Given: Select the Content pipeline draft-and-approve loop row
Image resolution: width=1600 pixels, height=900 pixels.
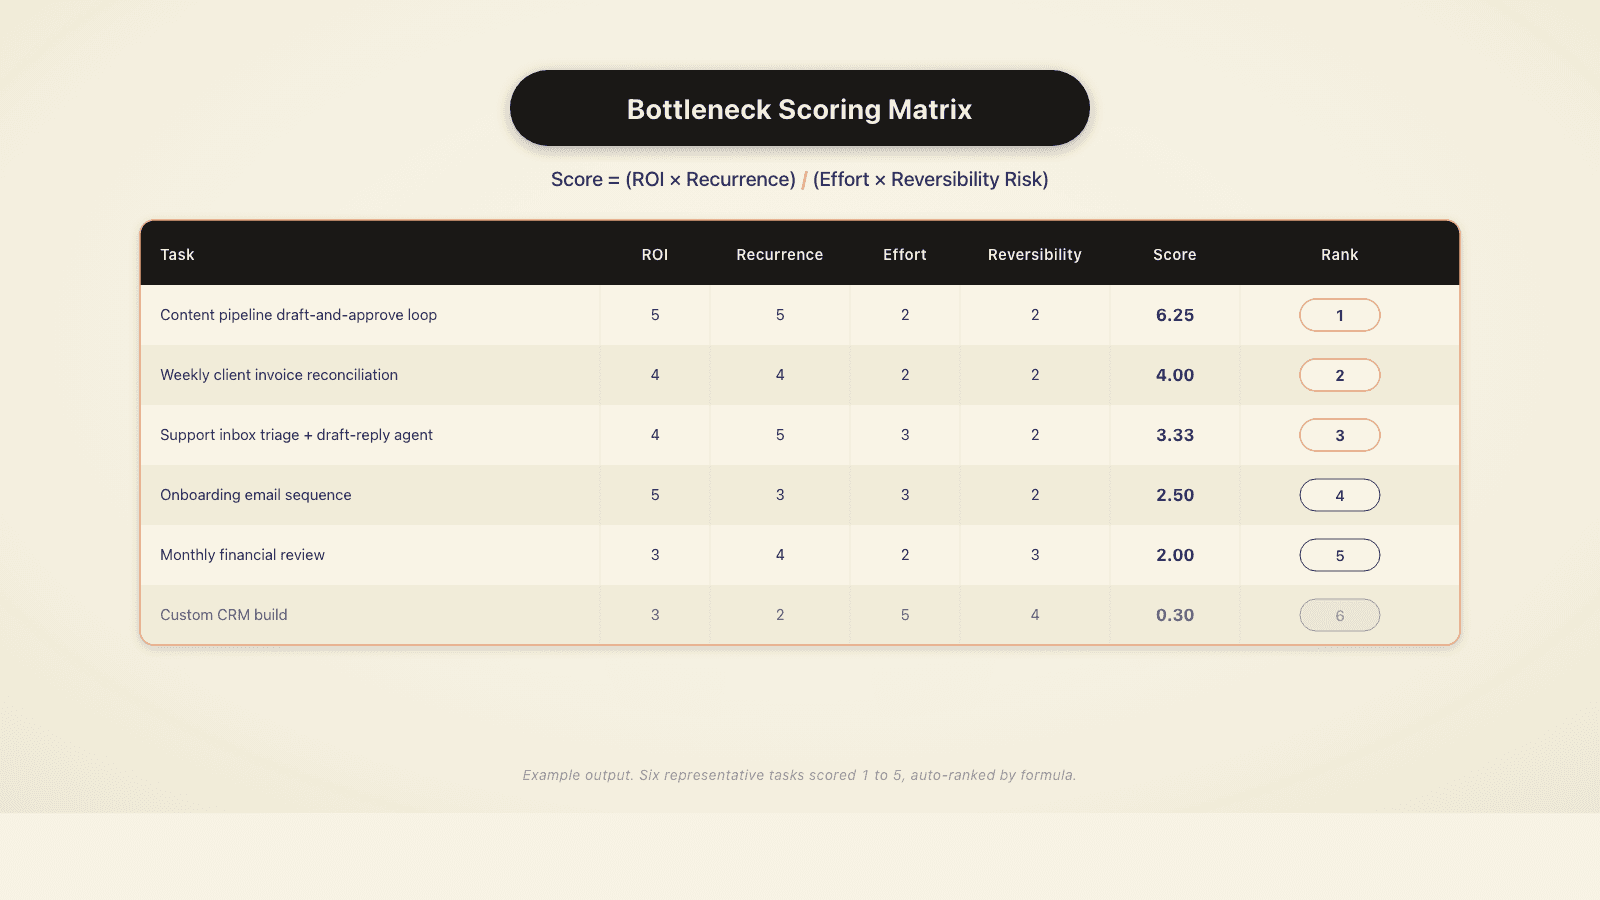Looking at the screenshot, I should click(x=298, y=315).
